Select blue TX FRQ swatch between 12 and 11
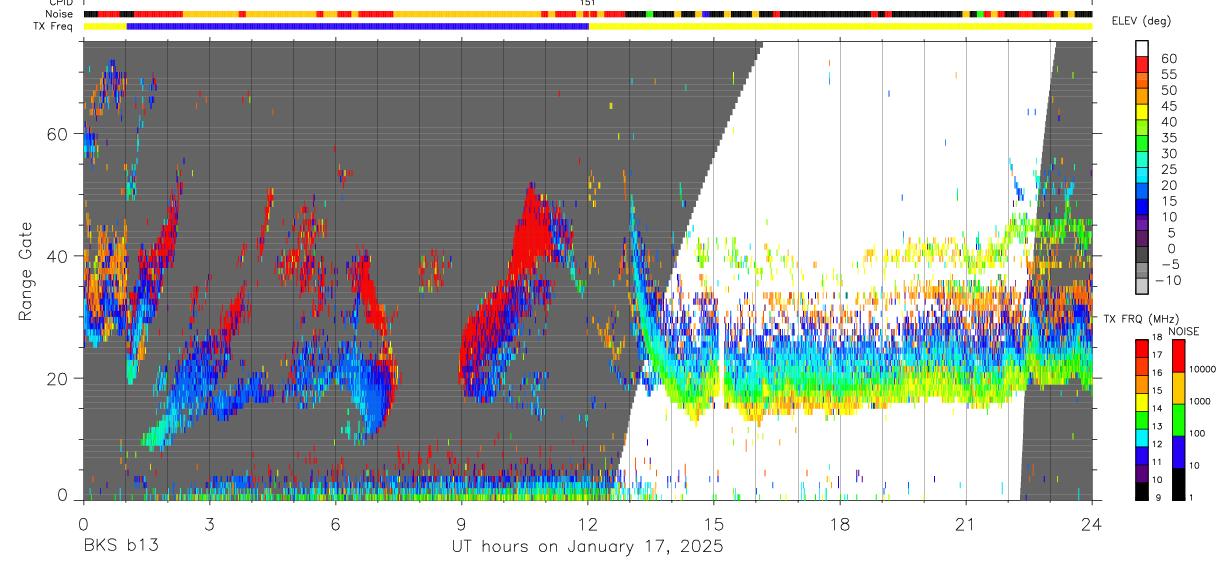 1142,455
